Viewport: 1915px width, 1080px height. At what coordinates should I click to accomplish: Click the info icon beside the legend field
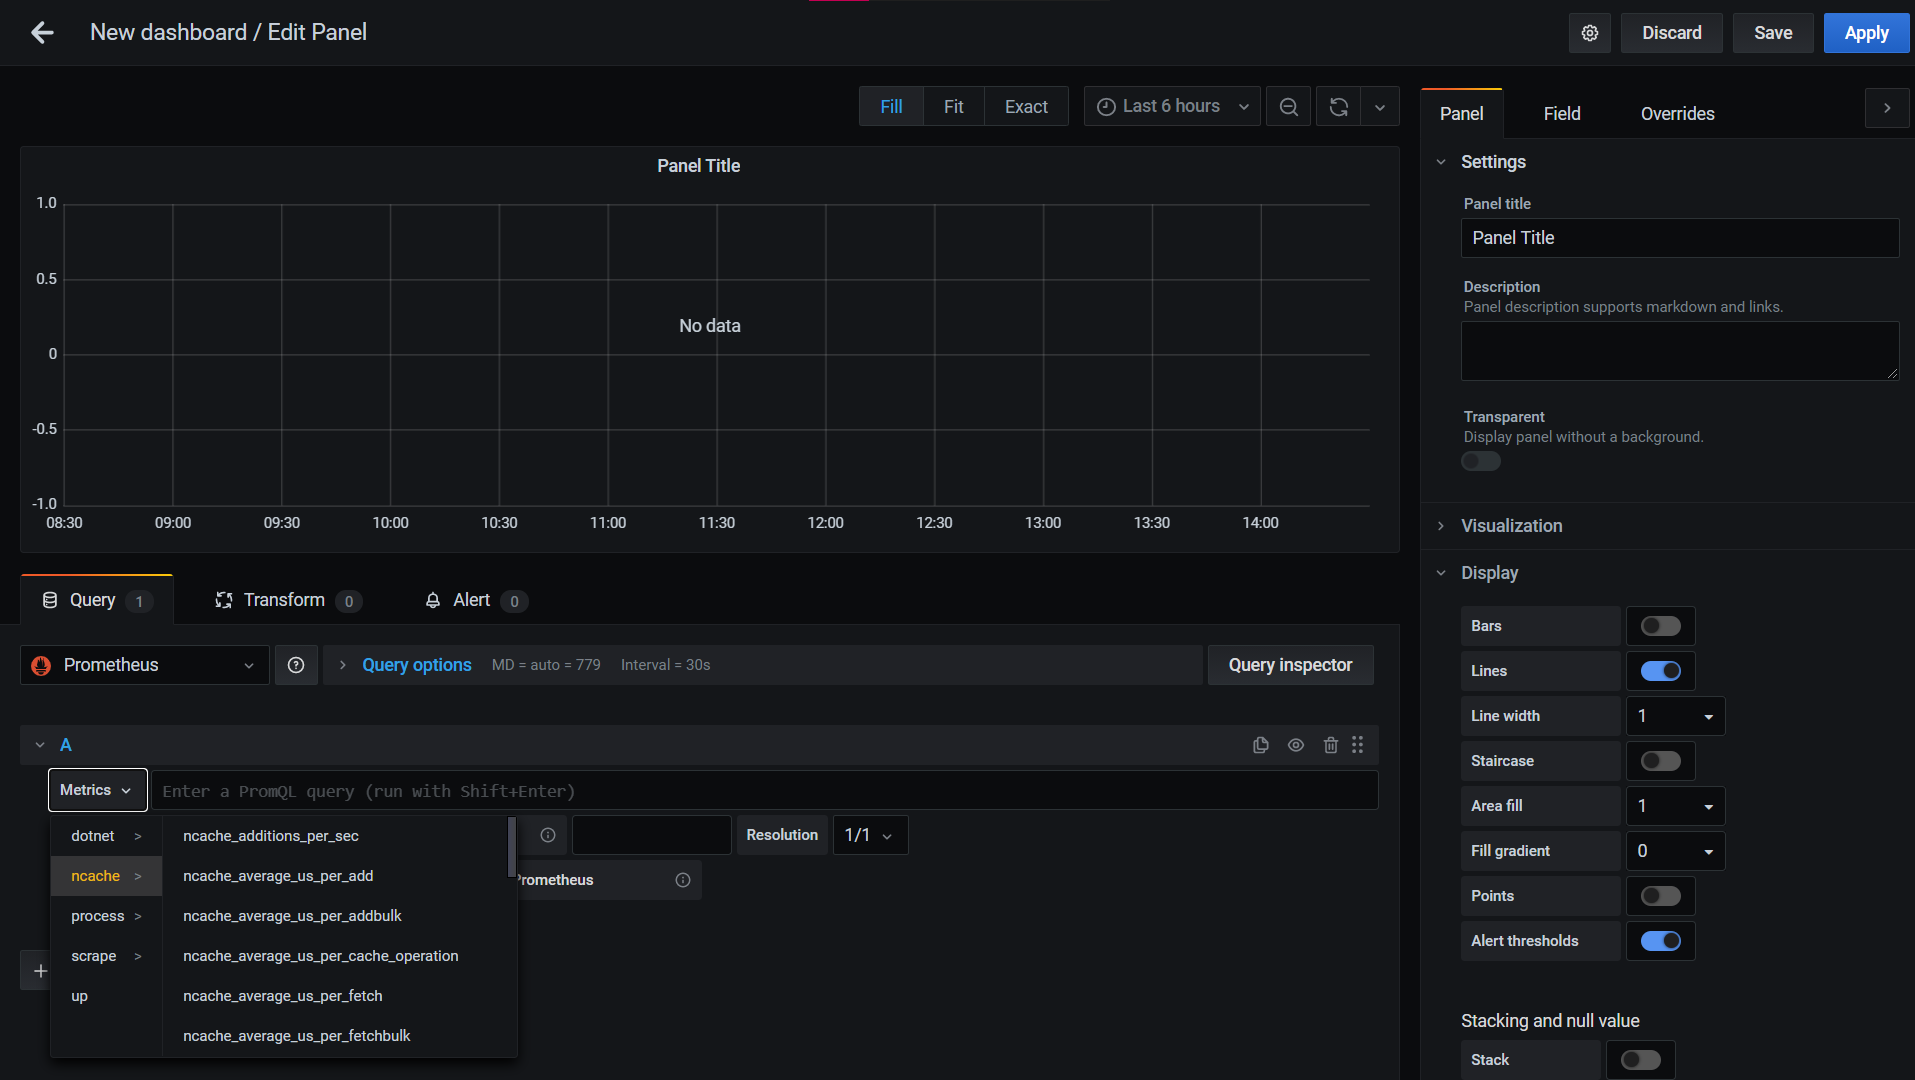[548, 835]
